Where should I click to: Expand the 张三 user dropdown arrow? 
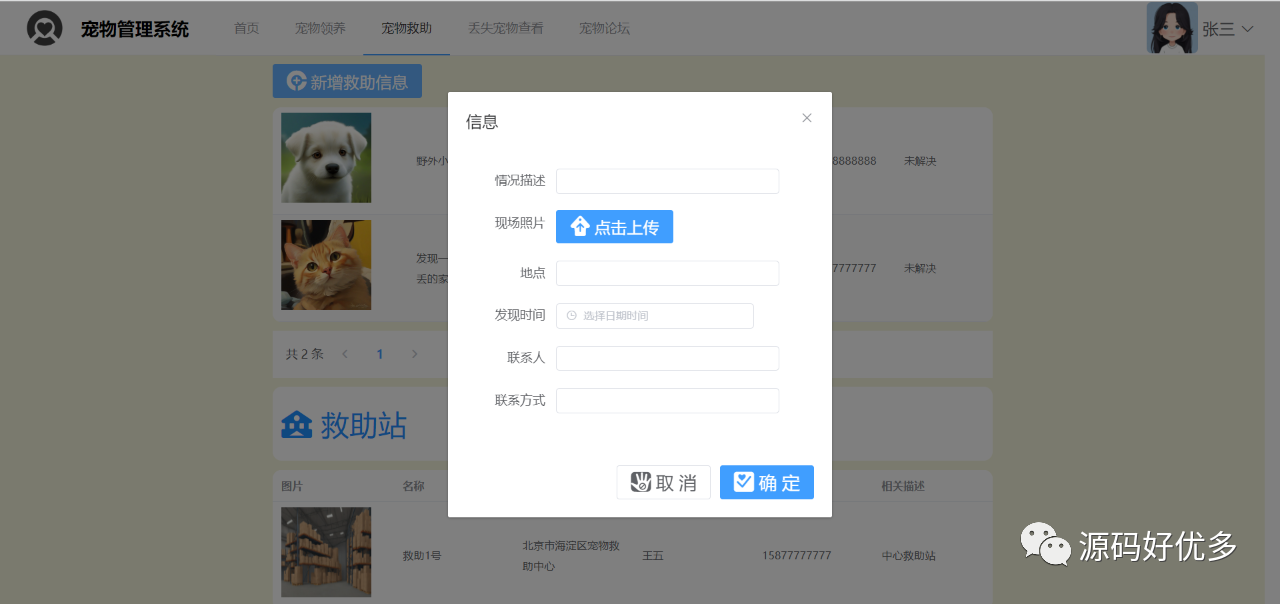point(1247,29)
